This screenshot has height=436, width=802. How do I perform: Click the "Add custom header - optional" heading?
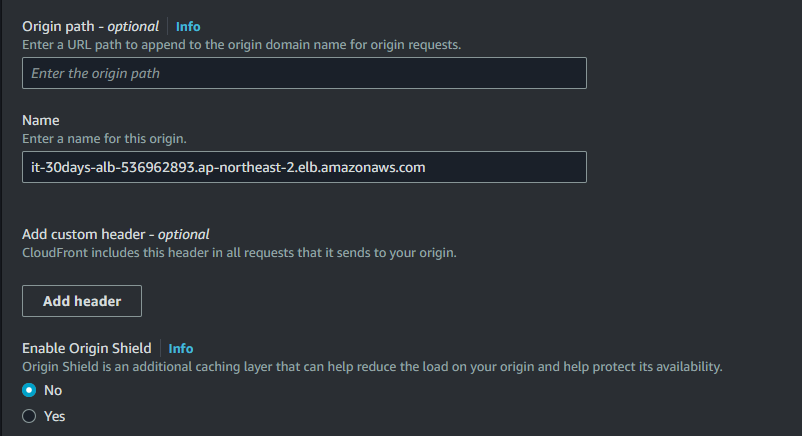[x=116, y=234]
